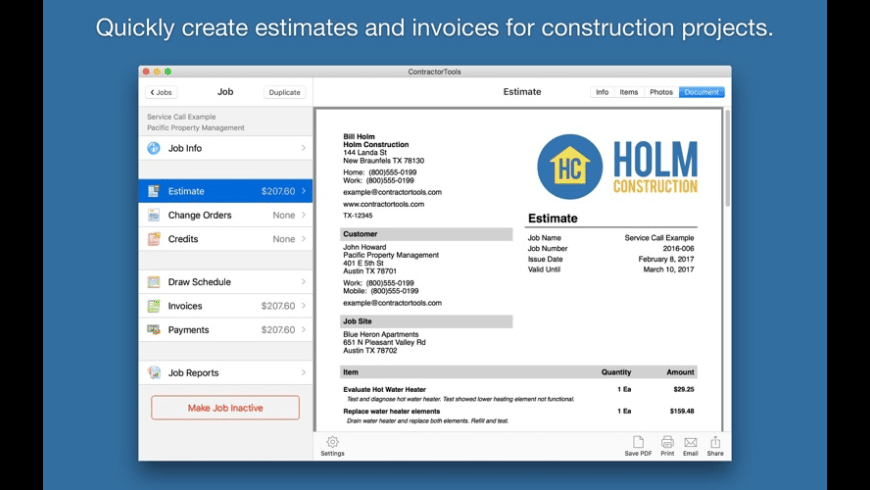The width and height of the screenshot is (870, 490).
Task: Click the Draw Schedule icon
Action: (x=154, y=282)
